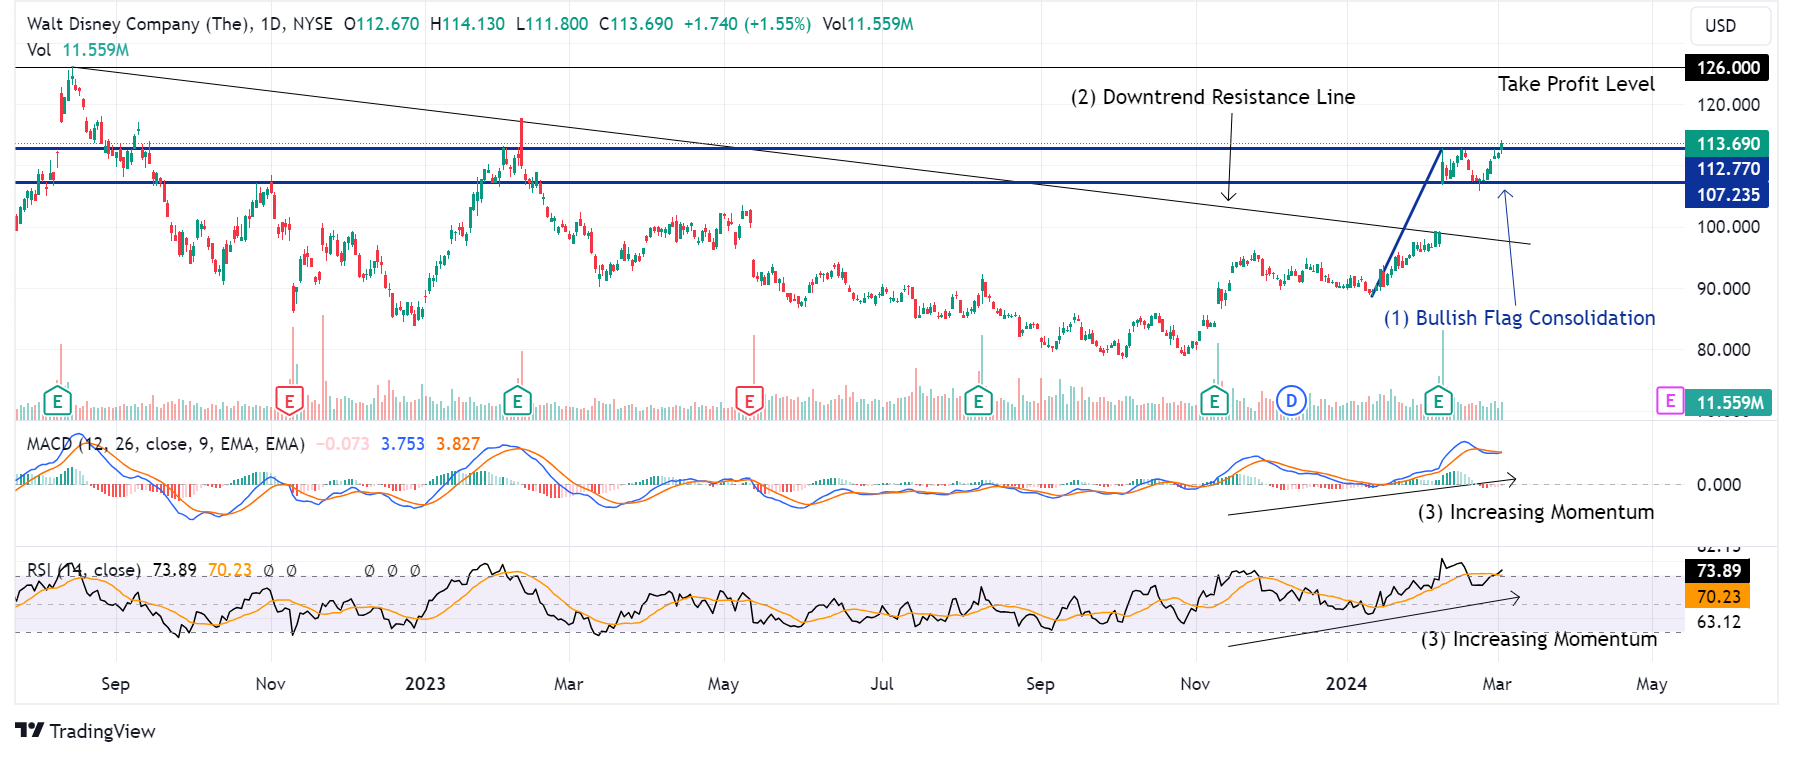Click the blue D dividend marker
Viewport: 1793px width, 757px height.
pyautogui.click(x=1292, y=401)
